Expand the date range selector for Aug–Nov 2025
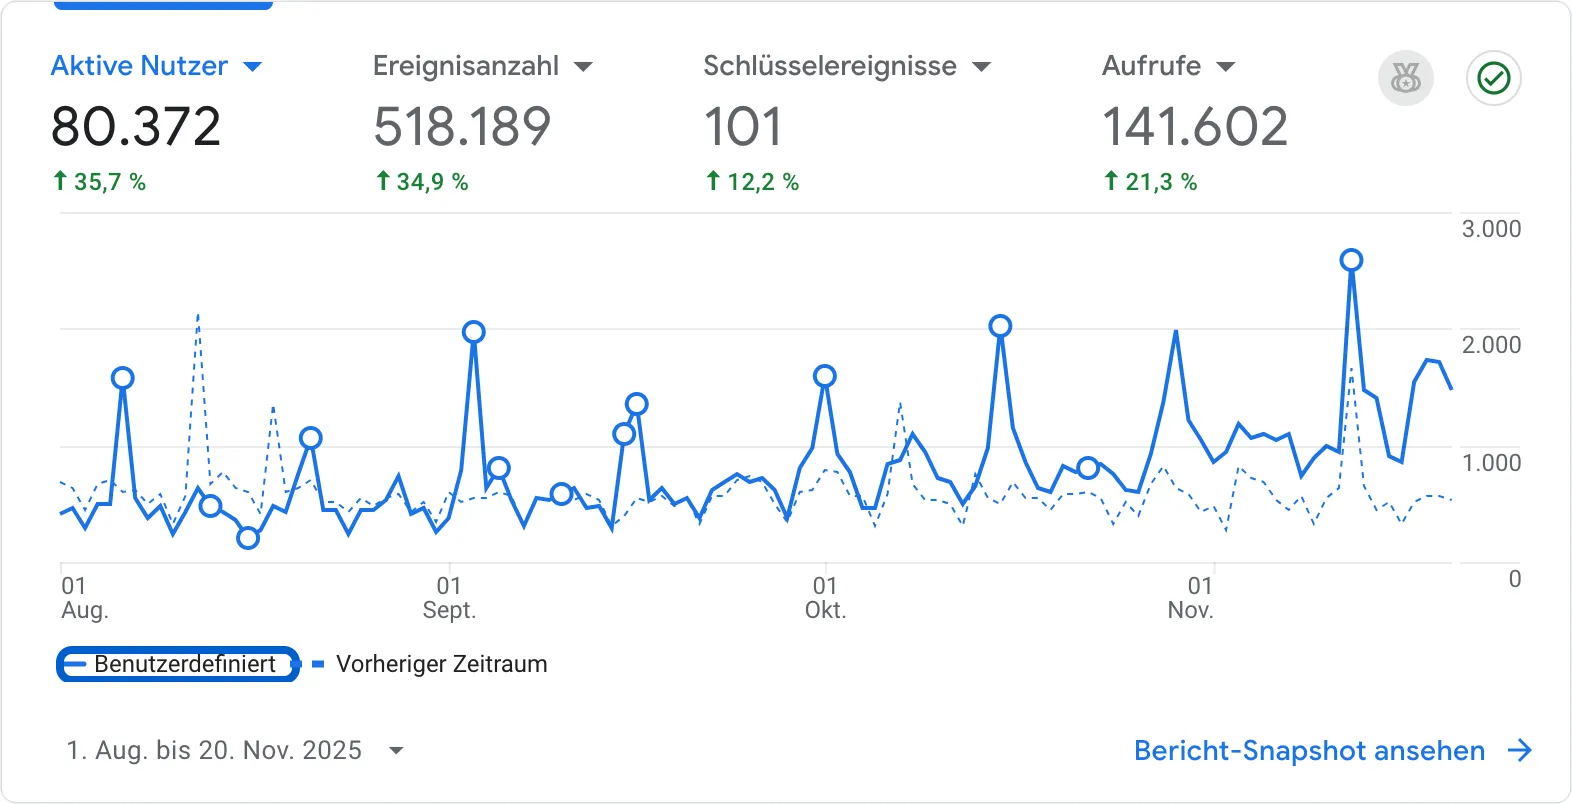1572x804 pixels. point(396,750)
